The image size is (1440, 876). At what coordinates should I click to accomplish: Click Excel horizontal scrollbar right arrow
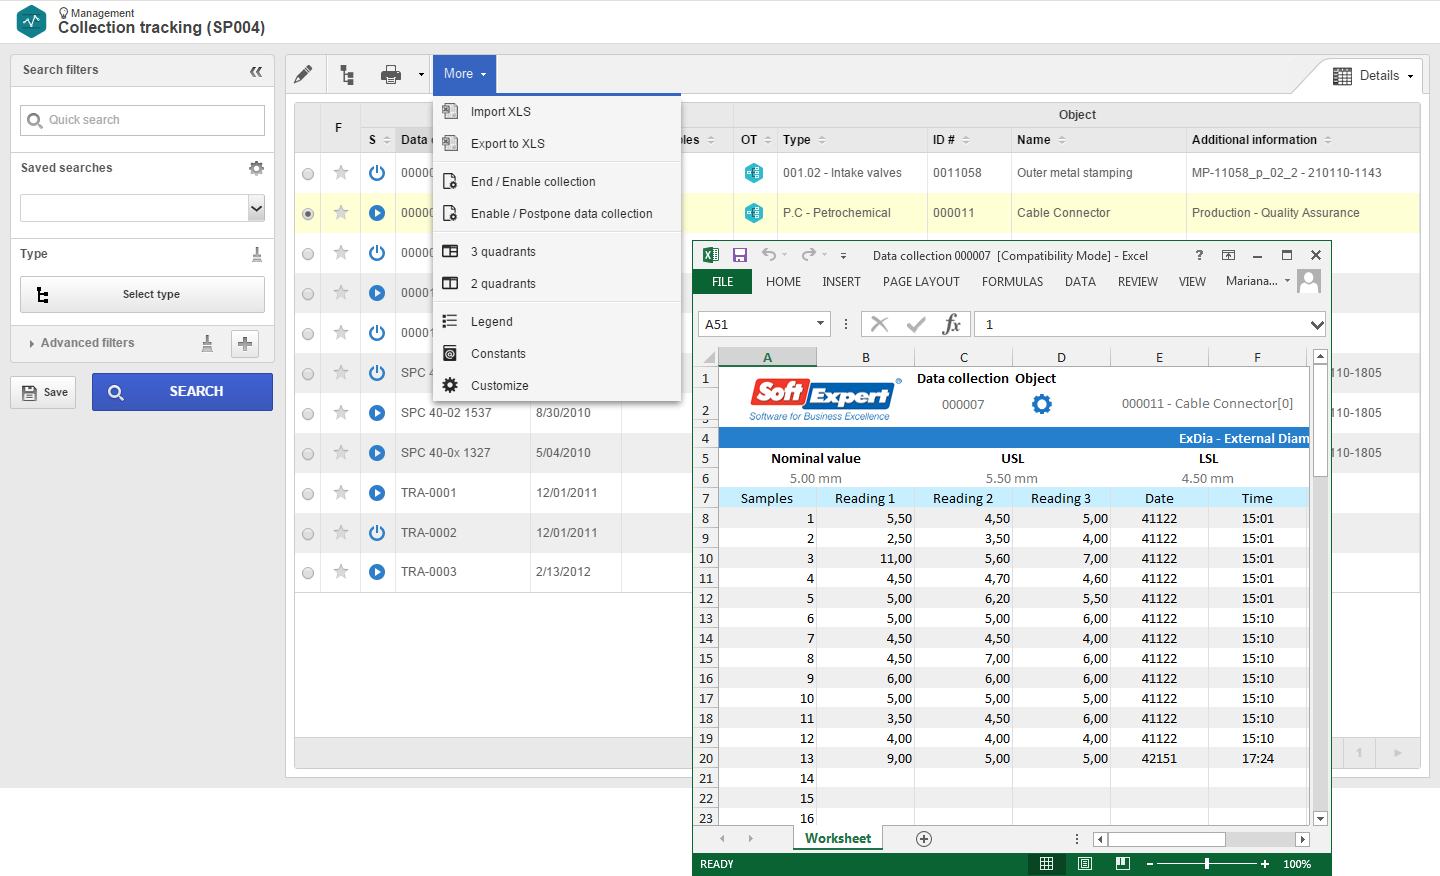[x=1302, y=840]
